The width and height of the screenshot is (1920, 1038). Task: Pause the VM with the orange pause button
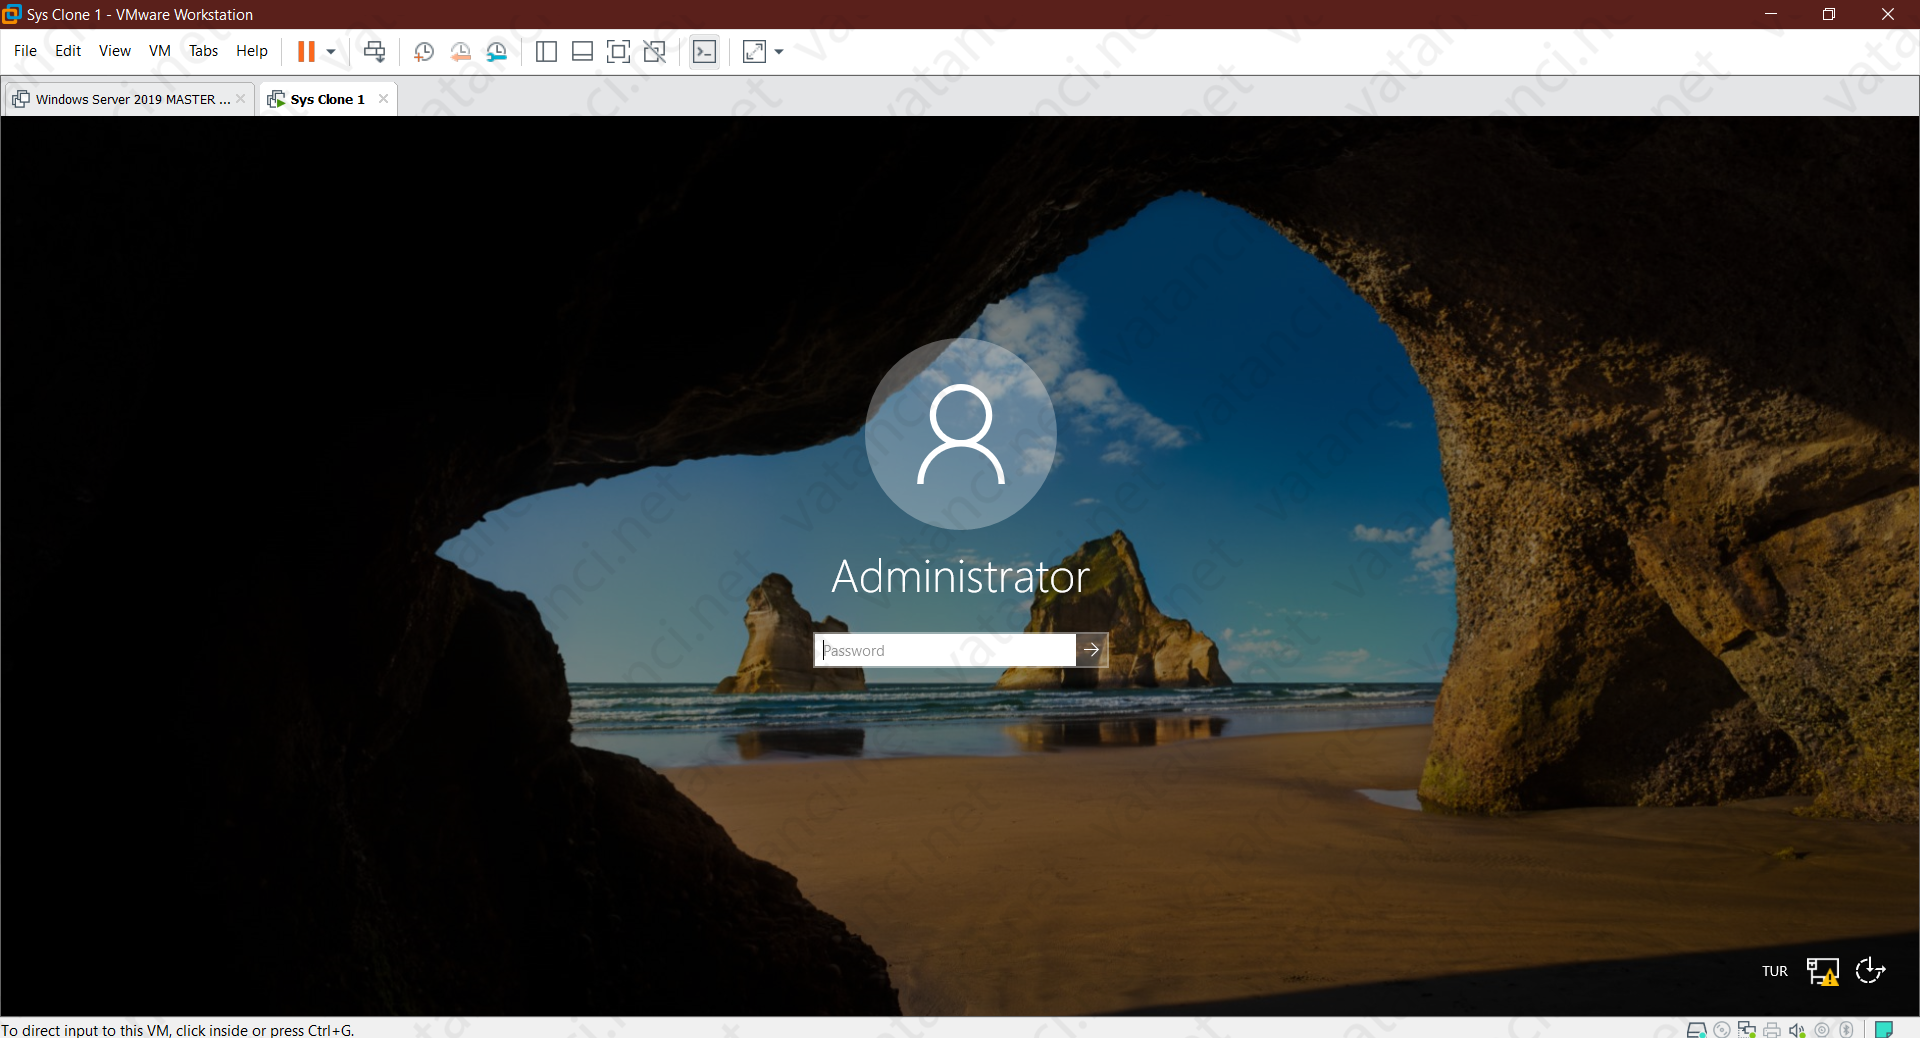tap(306, 51)
